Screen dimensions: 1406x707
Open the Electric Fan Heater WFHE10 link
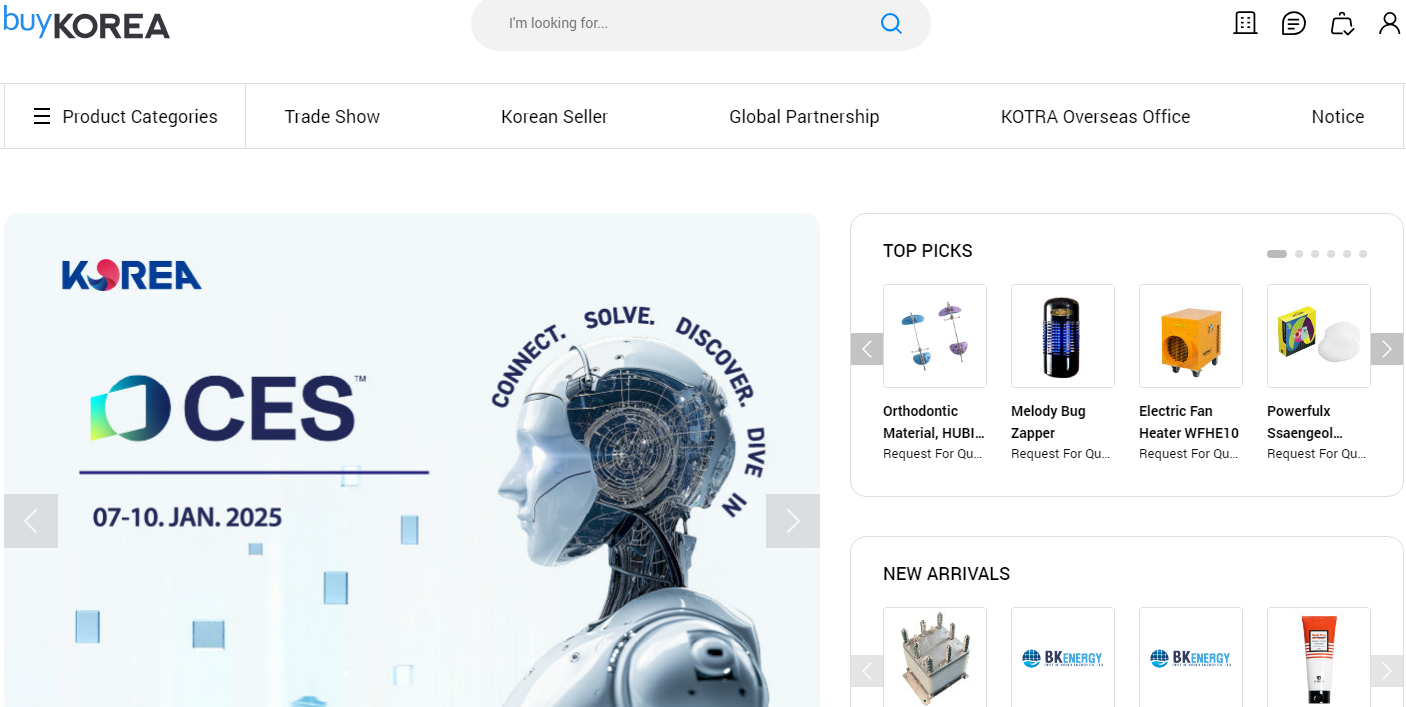click(x=1189, y=422)
